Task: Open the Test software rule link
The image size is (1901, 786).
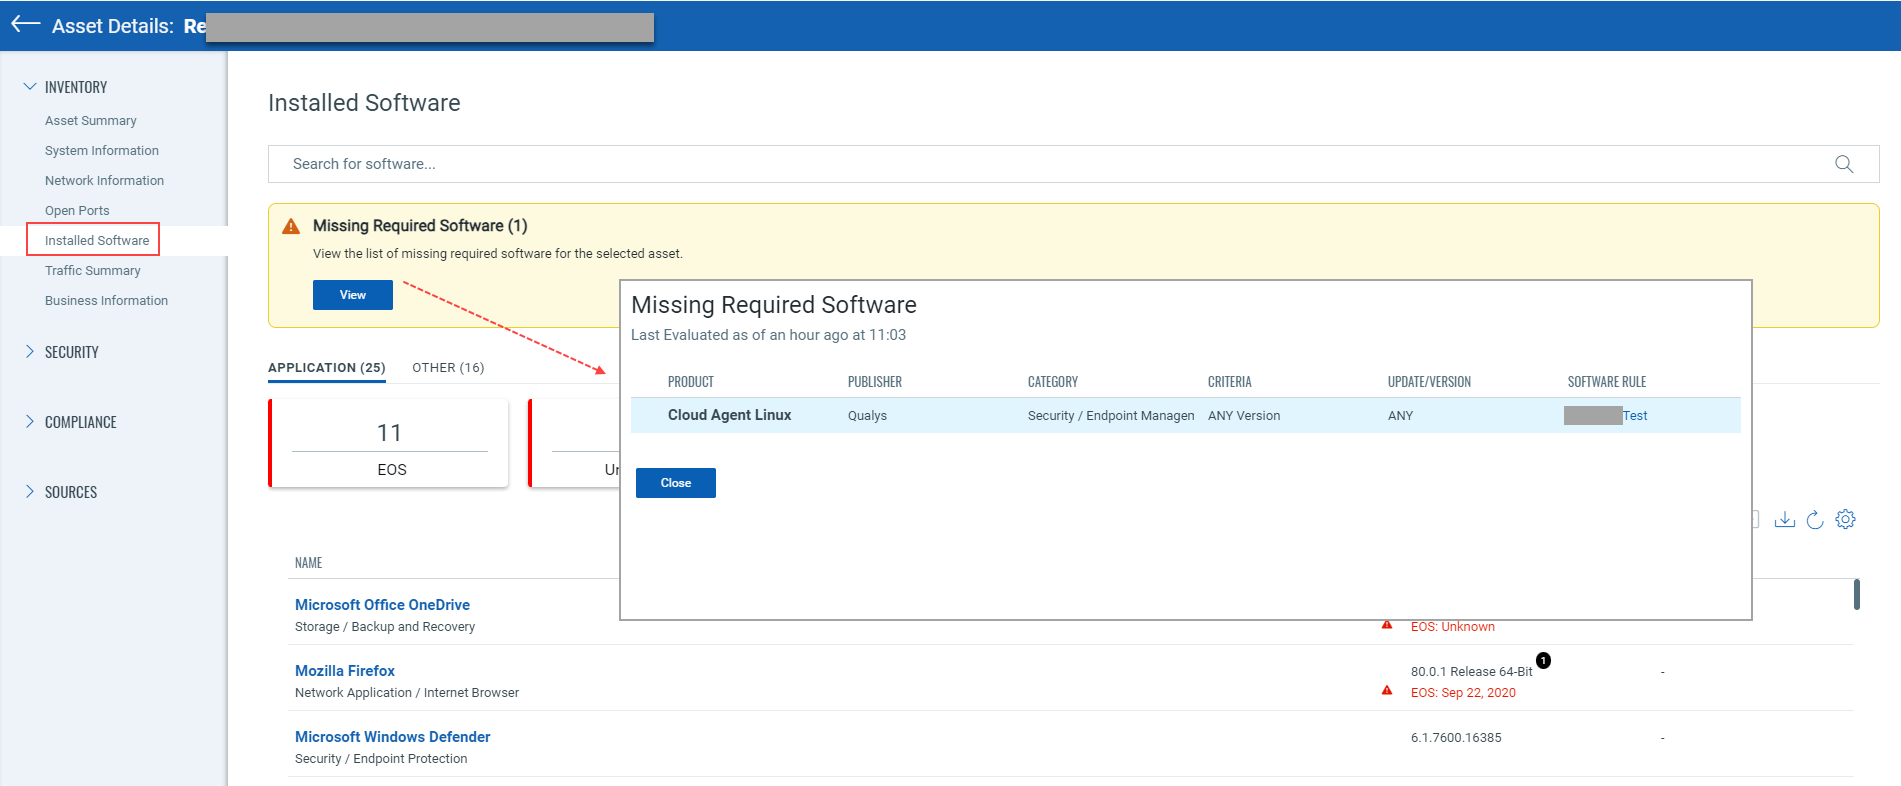Action: click(x=1635, y=416)
